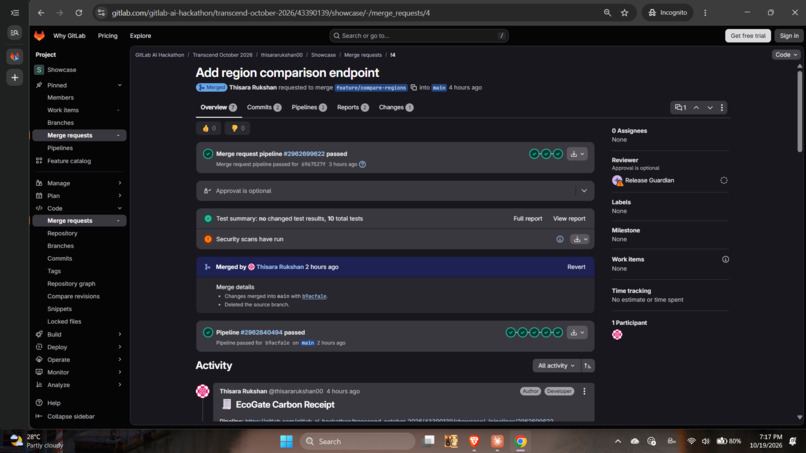Switch to the Pipelines tab

point(309,107)
